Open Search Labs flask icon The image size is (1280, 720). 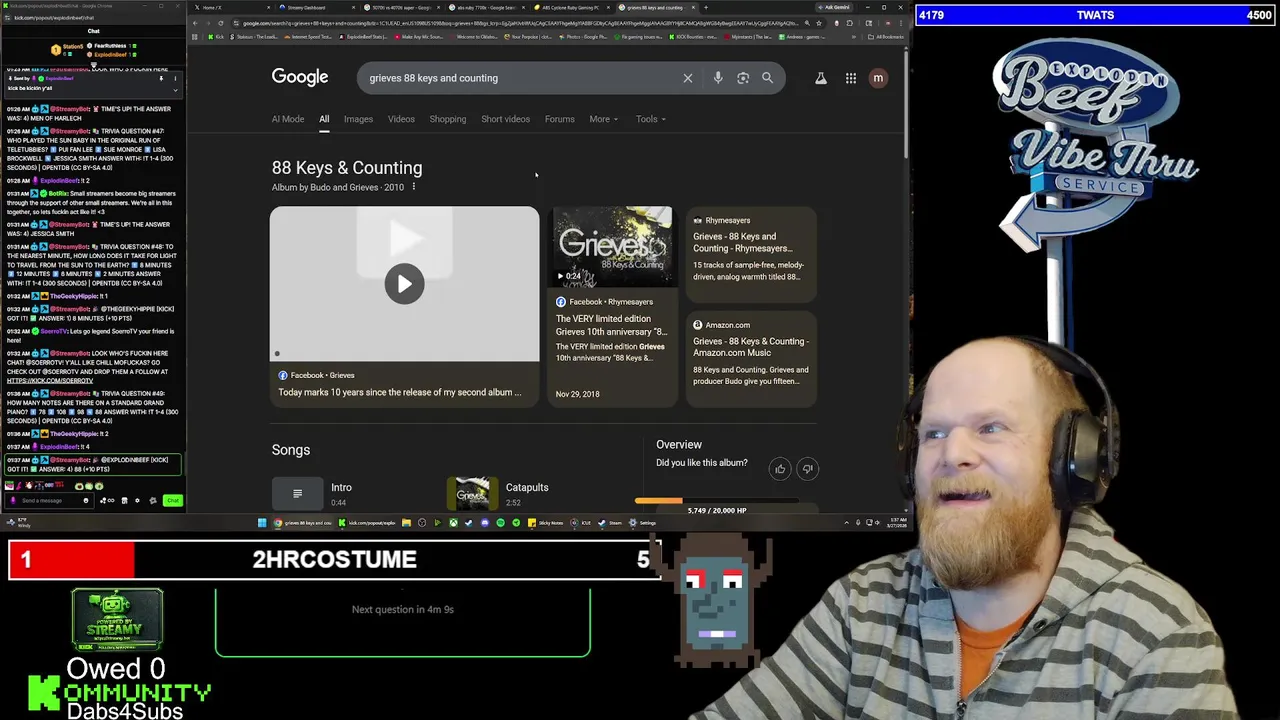821,78
